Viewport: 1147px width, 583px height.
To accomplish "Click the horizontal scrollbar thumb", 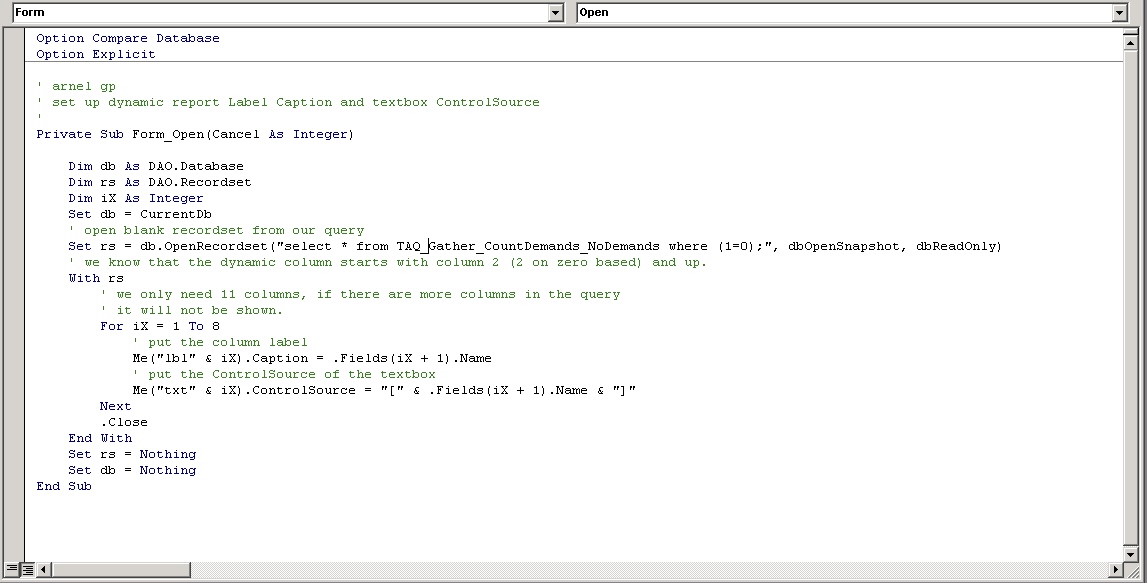I will 121,569.
